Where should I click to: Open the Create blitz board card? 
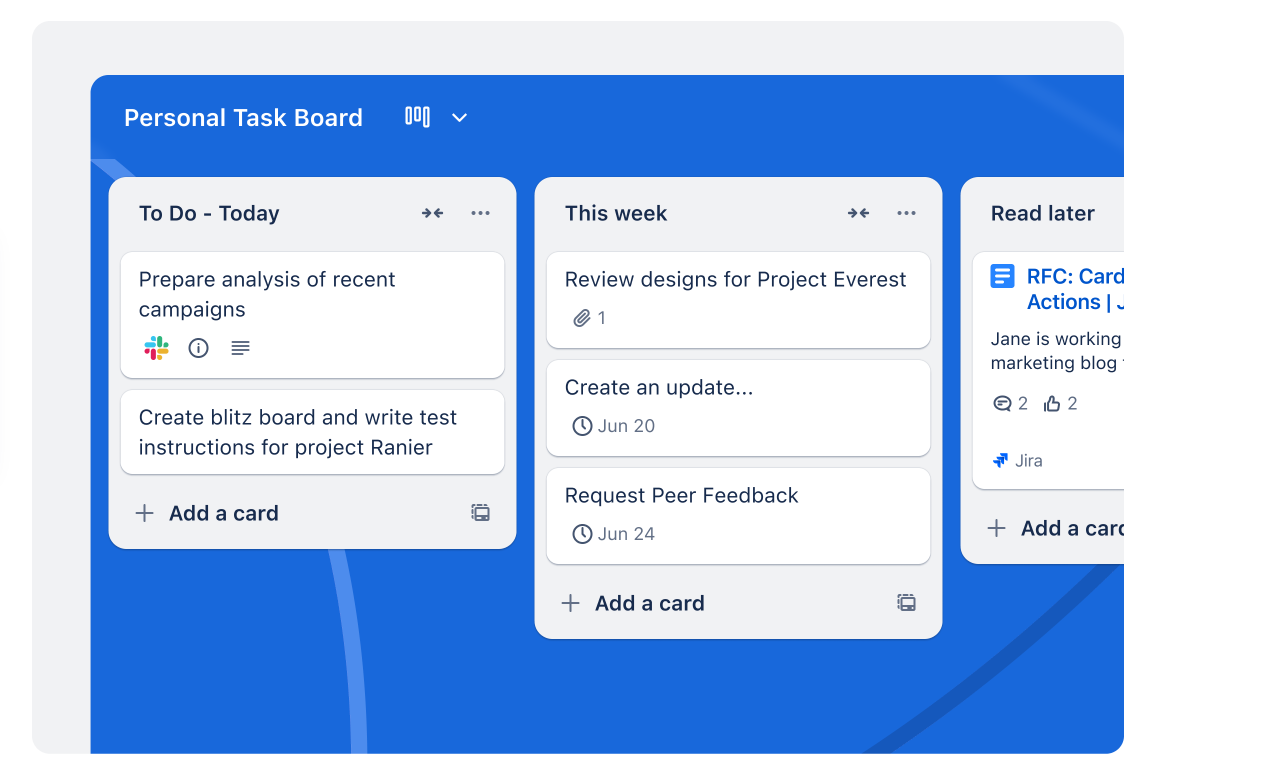point(312,432)
